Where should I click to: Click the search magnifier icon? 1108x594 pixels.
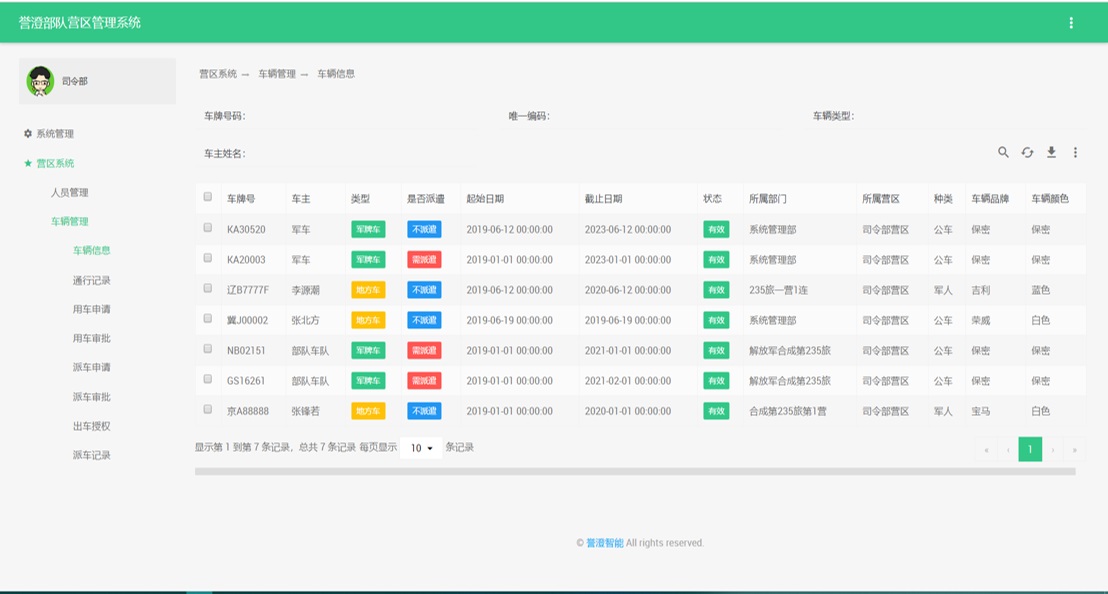tap(1003, 152)
